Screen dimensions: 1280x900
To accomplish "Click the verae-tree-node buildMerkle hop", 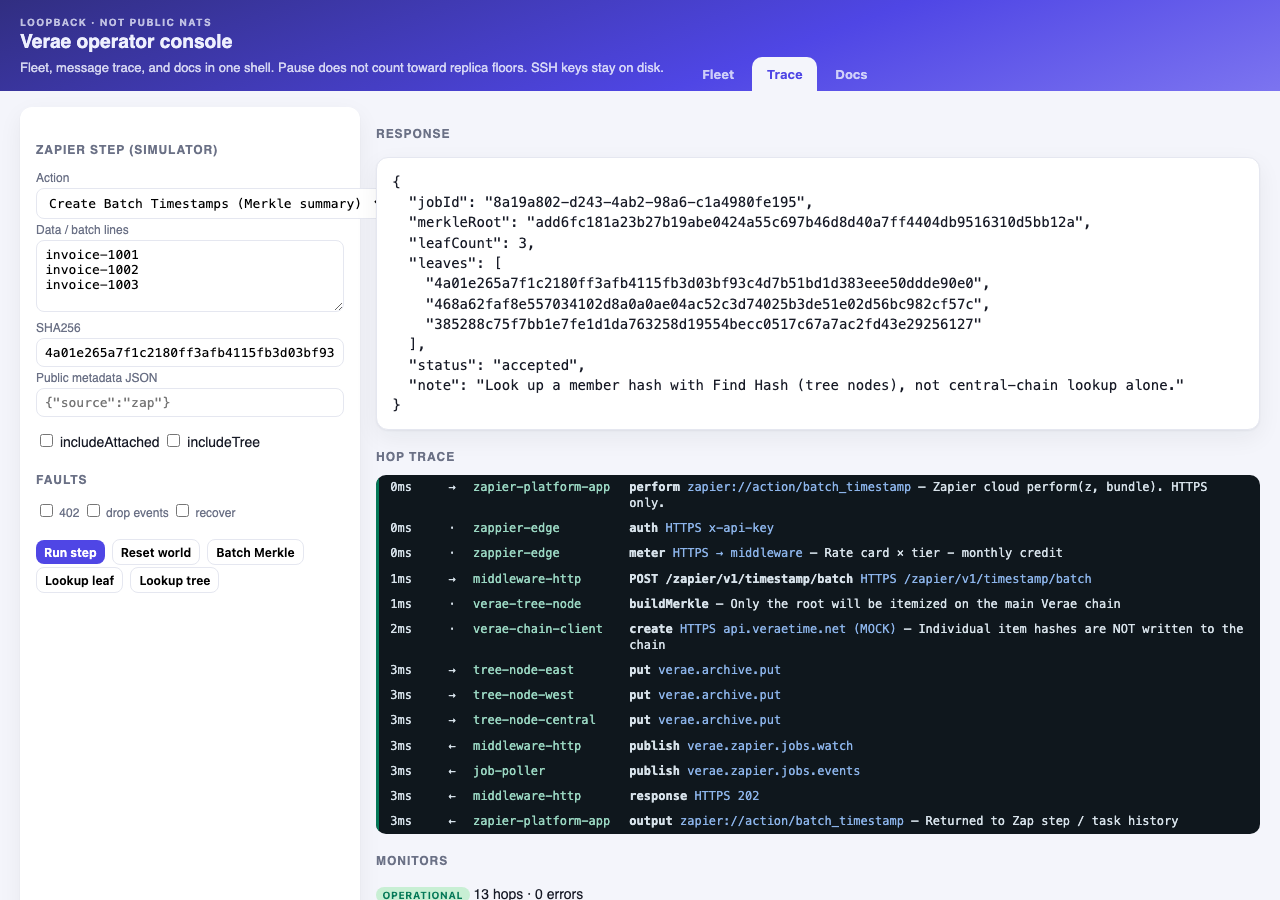I will pos(818,604).
